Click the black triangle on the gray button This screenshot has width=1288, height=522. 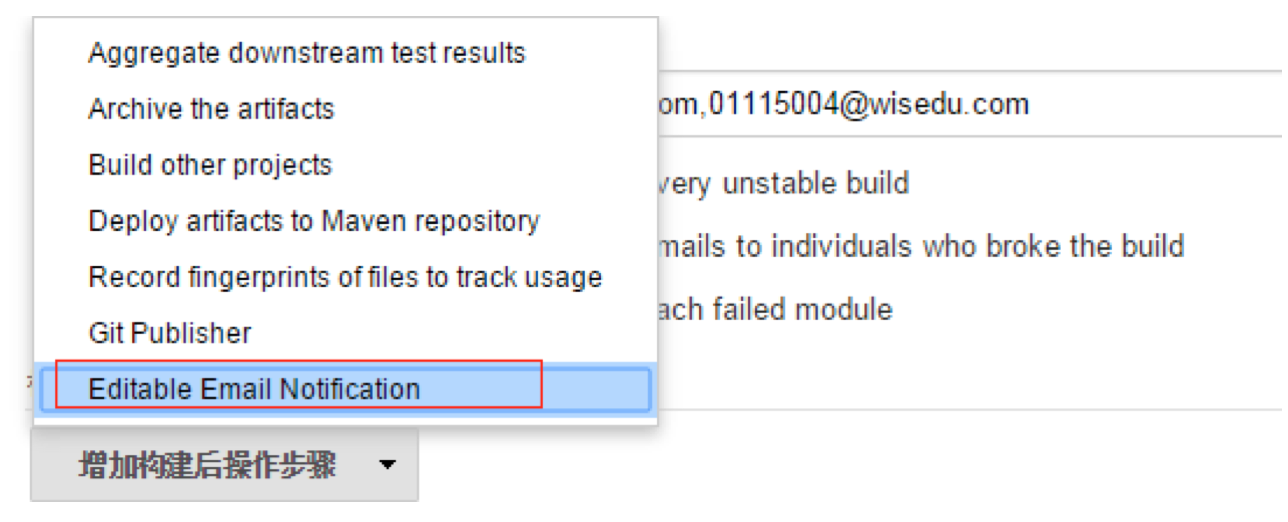click(388, 465)
